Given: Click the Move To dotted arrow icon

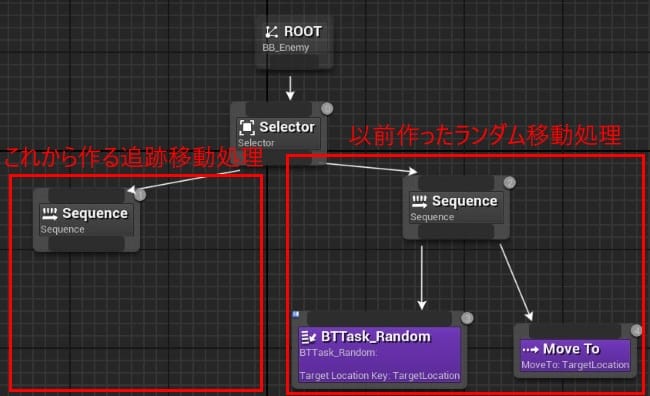Looking at the screenshot, I should click(531, 350).
